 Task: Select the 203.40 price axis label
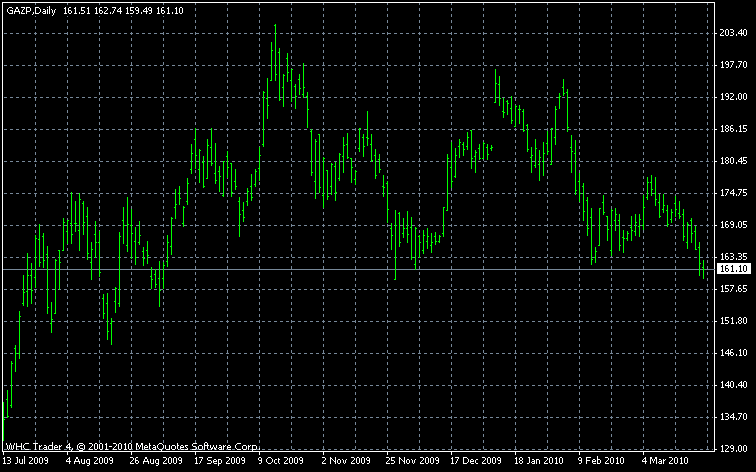point(734,33)
